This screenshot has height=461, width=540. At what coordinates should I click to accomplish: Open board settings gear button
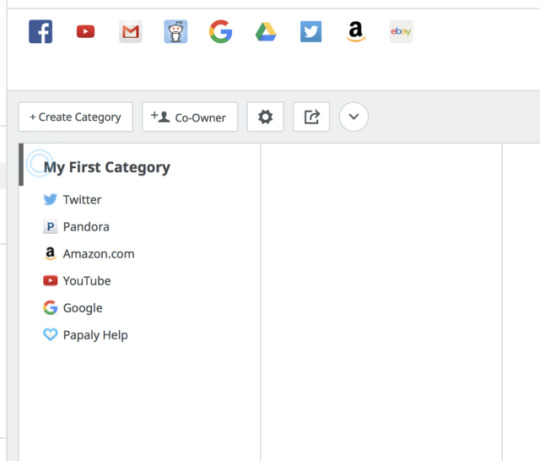265,117
